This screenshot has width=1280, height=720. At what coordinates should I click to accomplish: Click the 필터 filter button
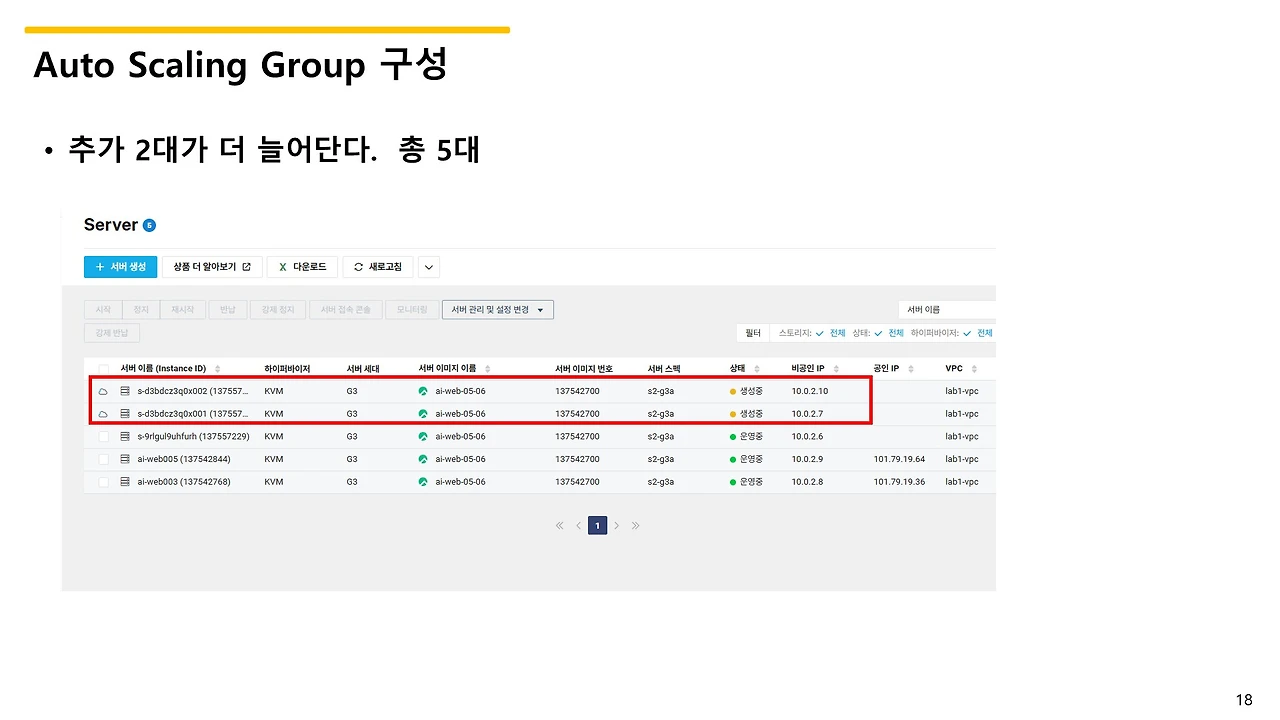tap(753, 333)
